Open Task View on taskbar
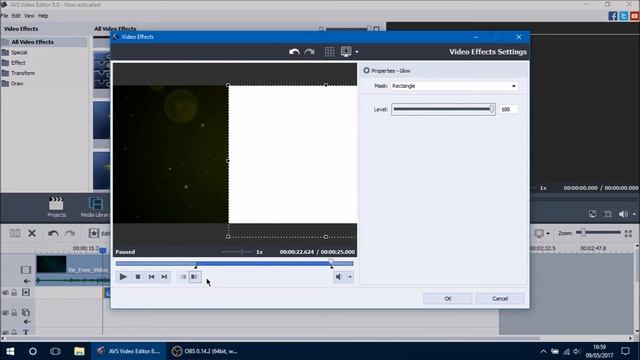The image size is (640, 360). click(x=56, y=351)
